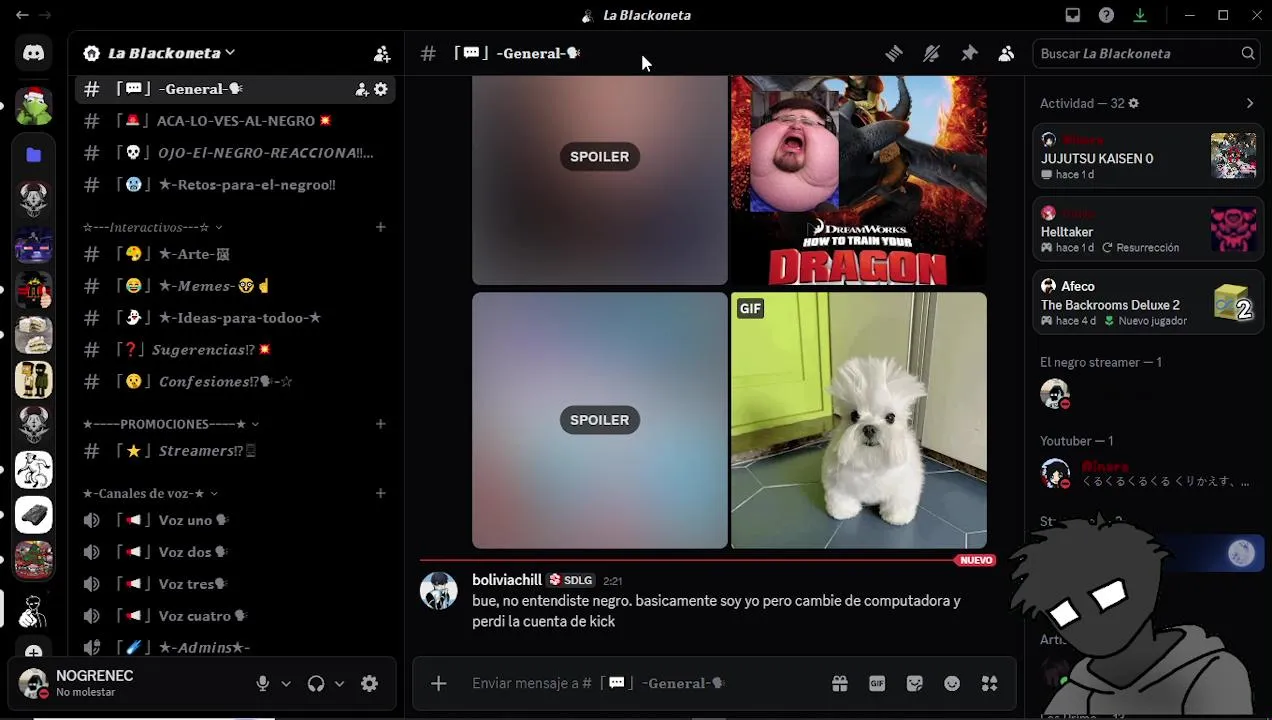The height and width of the screenshot is (720, 1272).
Task: Open the Confesiones channel
Action: [x=235, y=382]
